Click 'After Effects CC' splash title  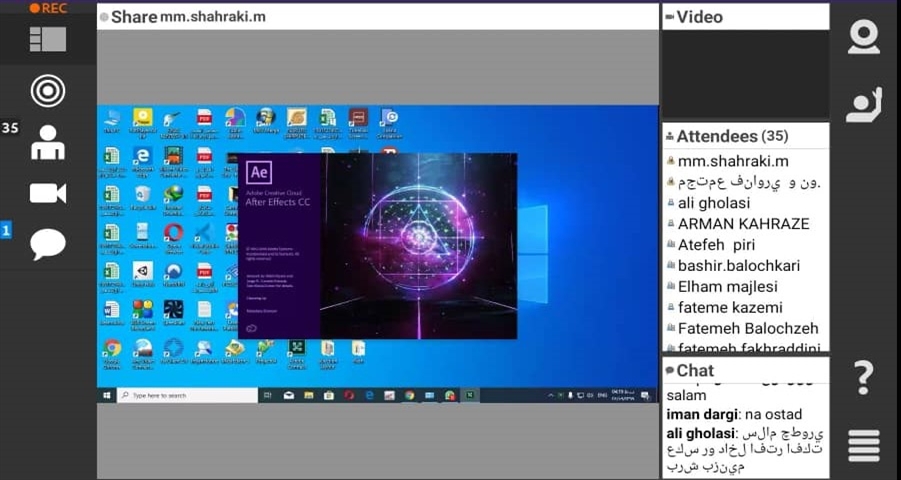tap(278, 202)
